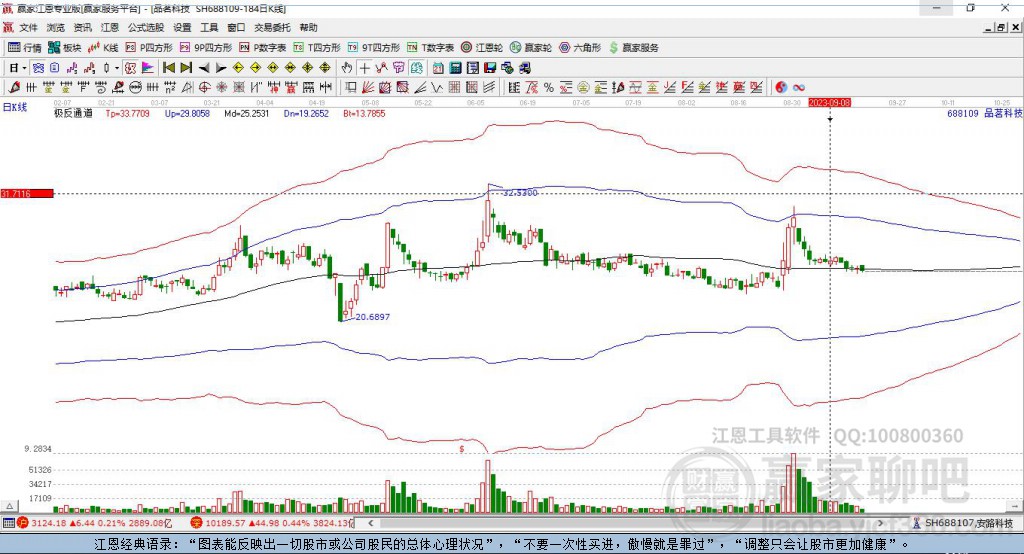Click the Bt=13.7855 indicator value
Screen dimensions: 1024x554
[x=364, y=113]
